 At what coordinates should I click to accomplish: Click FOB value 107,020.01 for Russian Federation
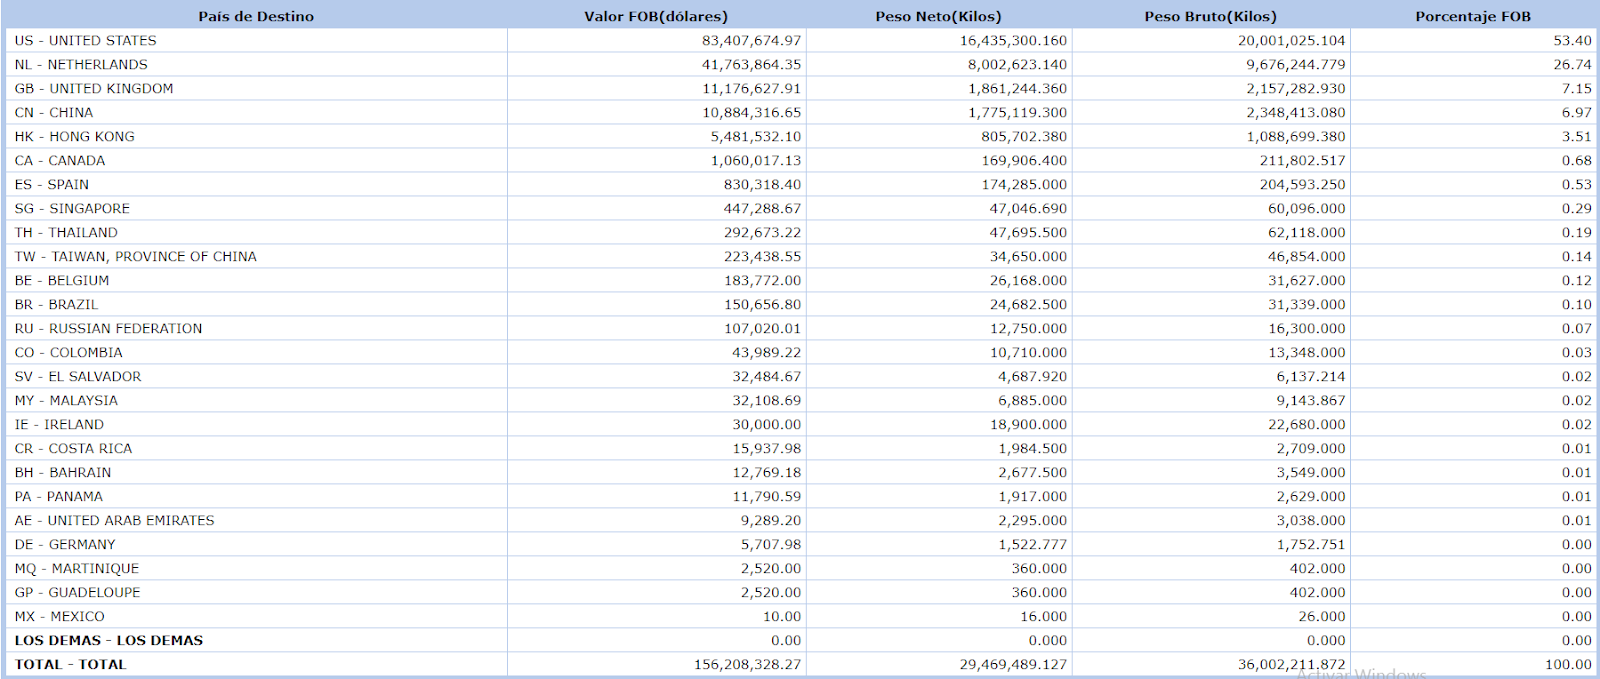tap(762, 328)
